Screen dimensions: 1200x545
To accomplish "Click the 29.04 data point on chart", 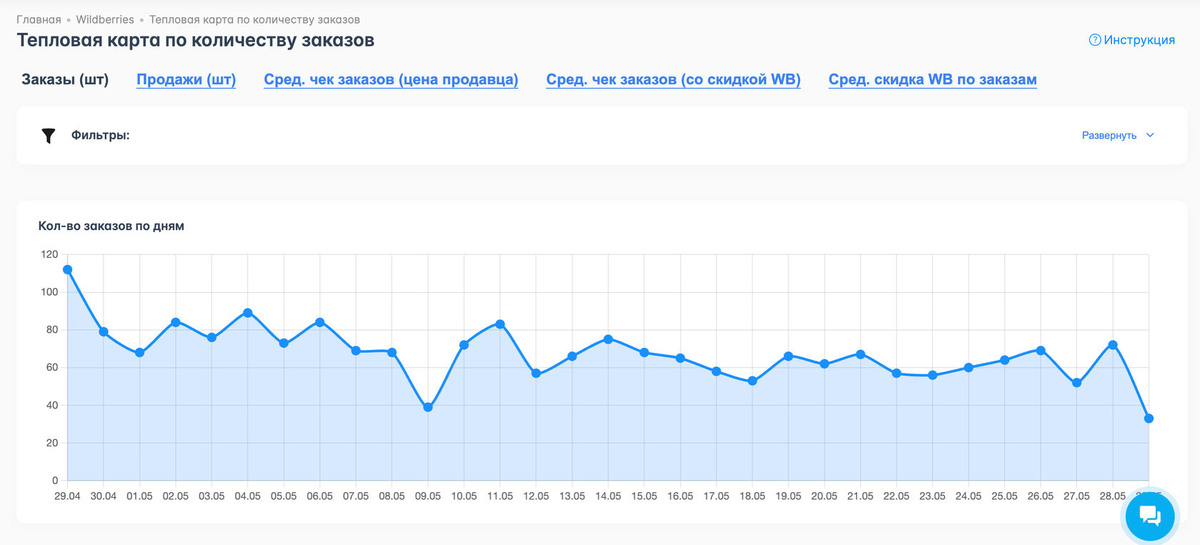I will 67,269.
